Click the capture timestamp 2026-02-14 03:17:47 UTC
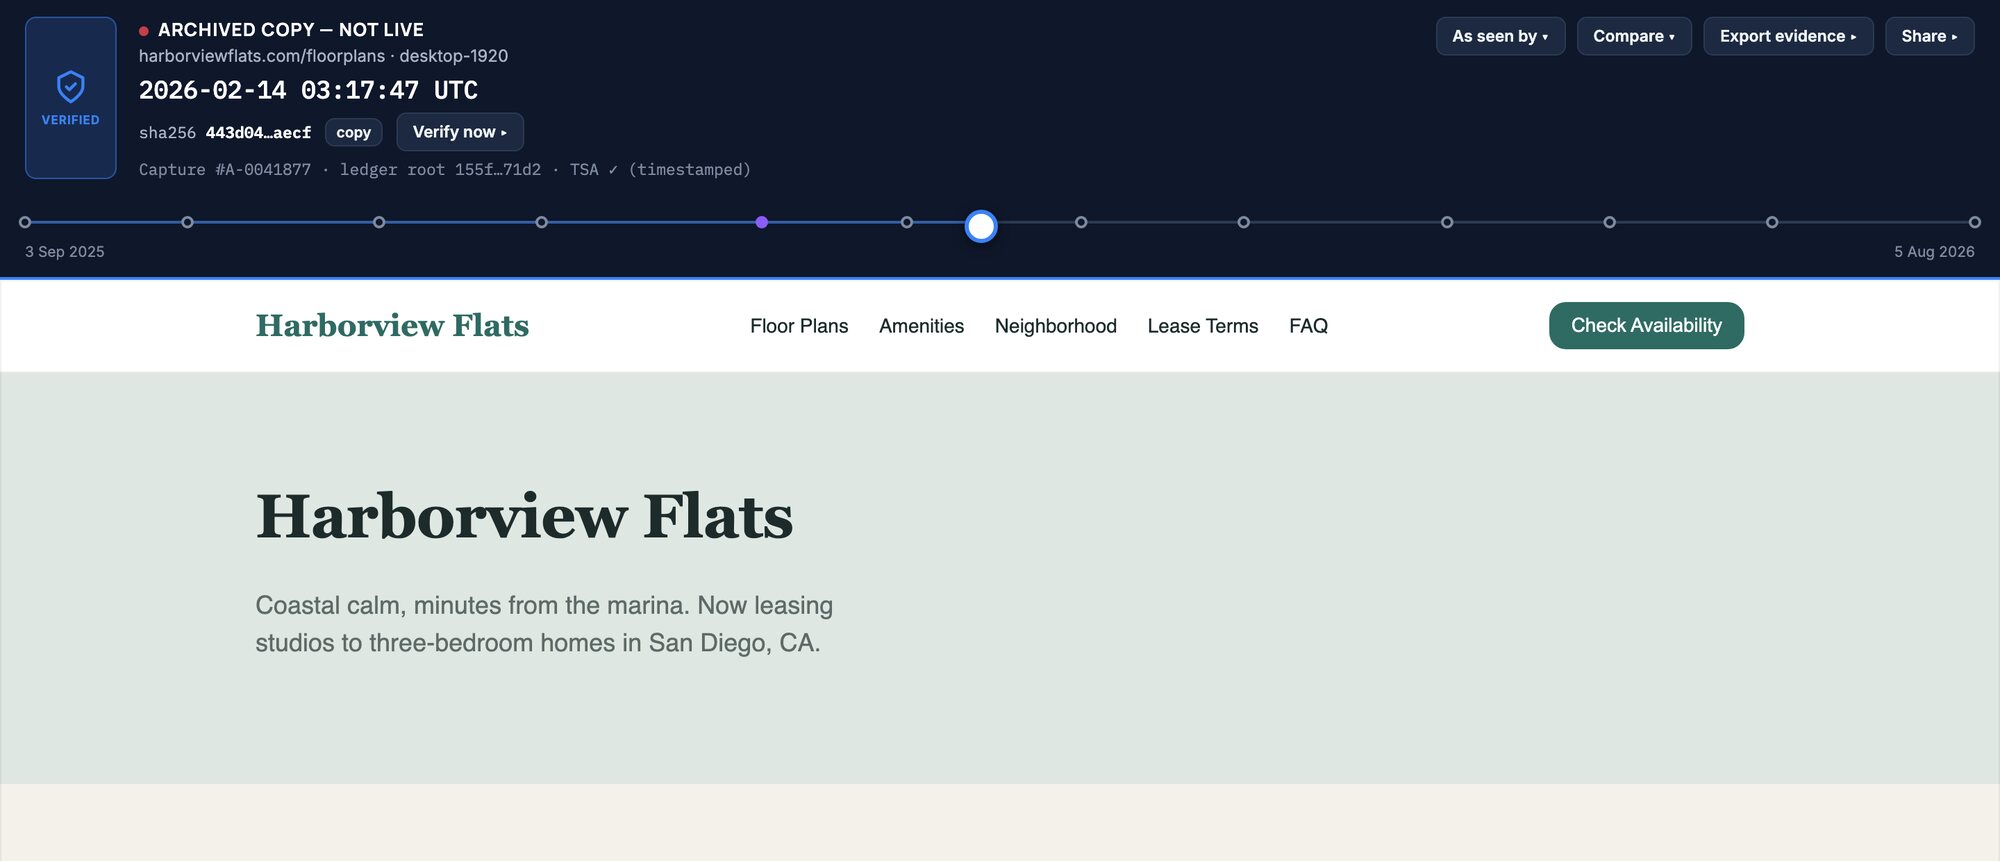The image size is (2000, 861). tap(308, 90)
